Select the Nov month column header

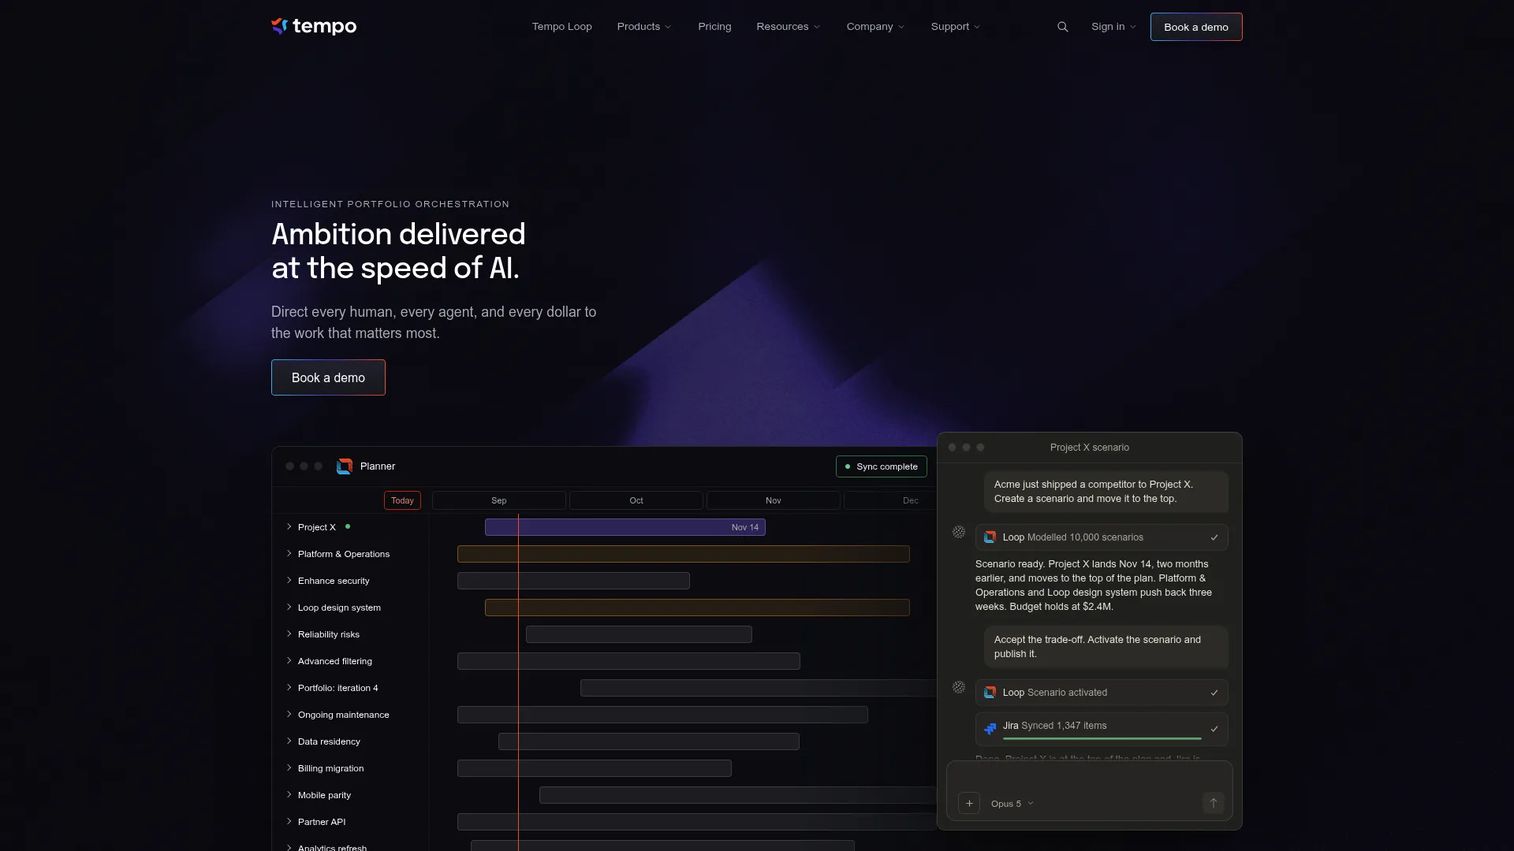click(773, 500)
